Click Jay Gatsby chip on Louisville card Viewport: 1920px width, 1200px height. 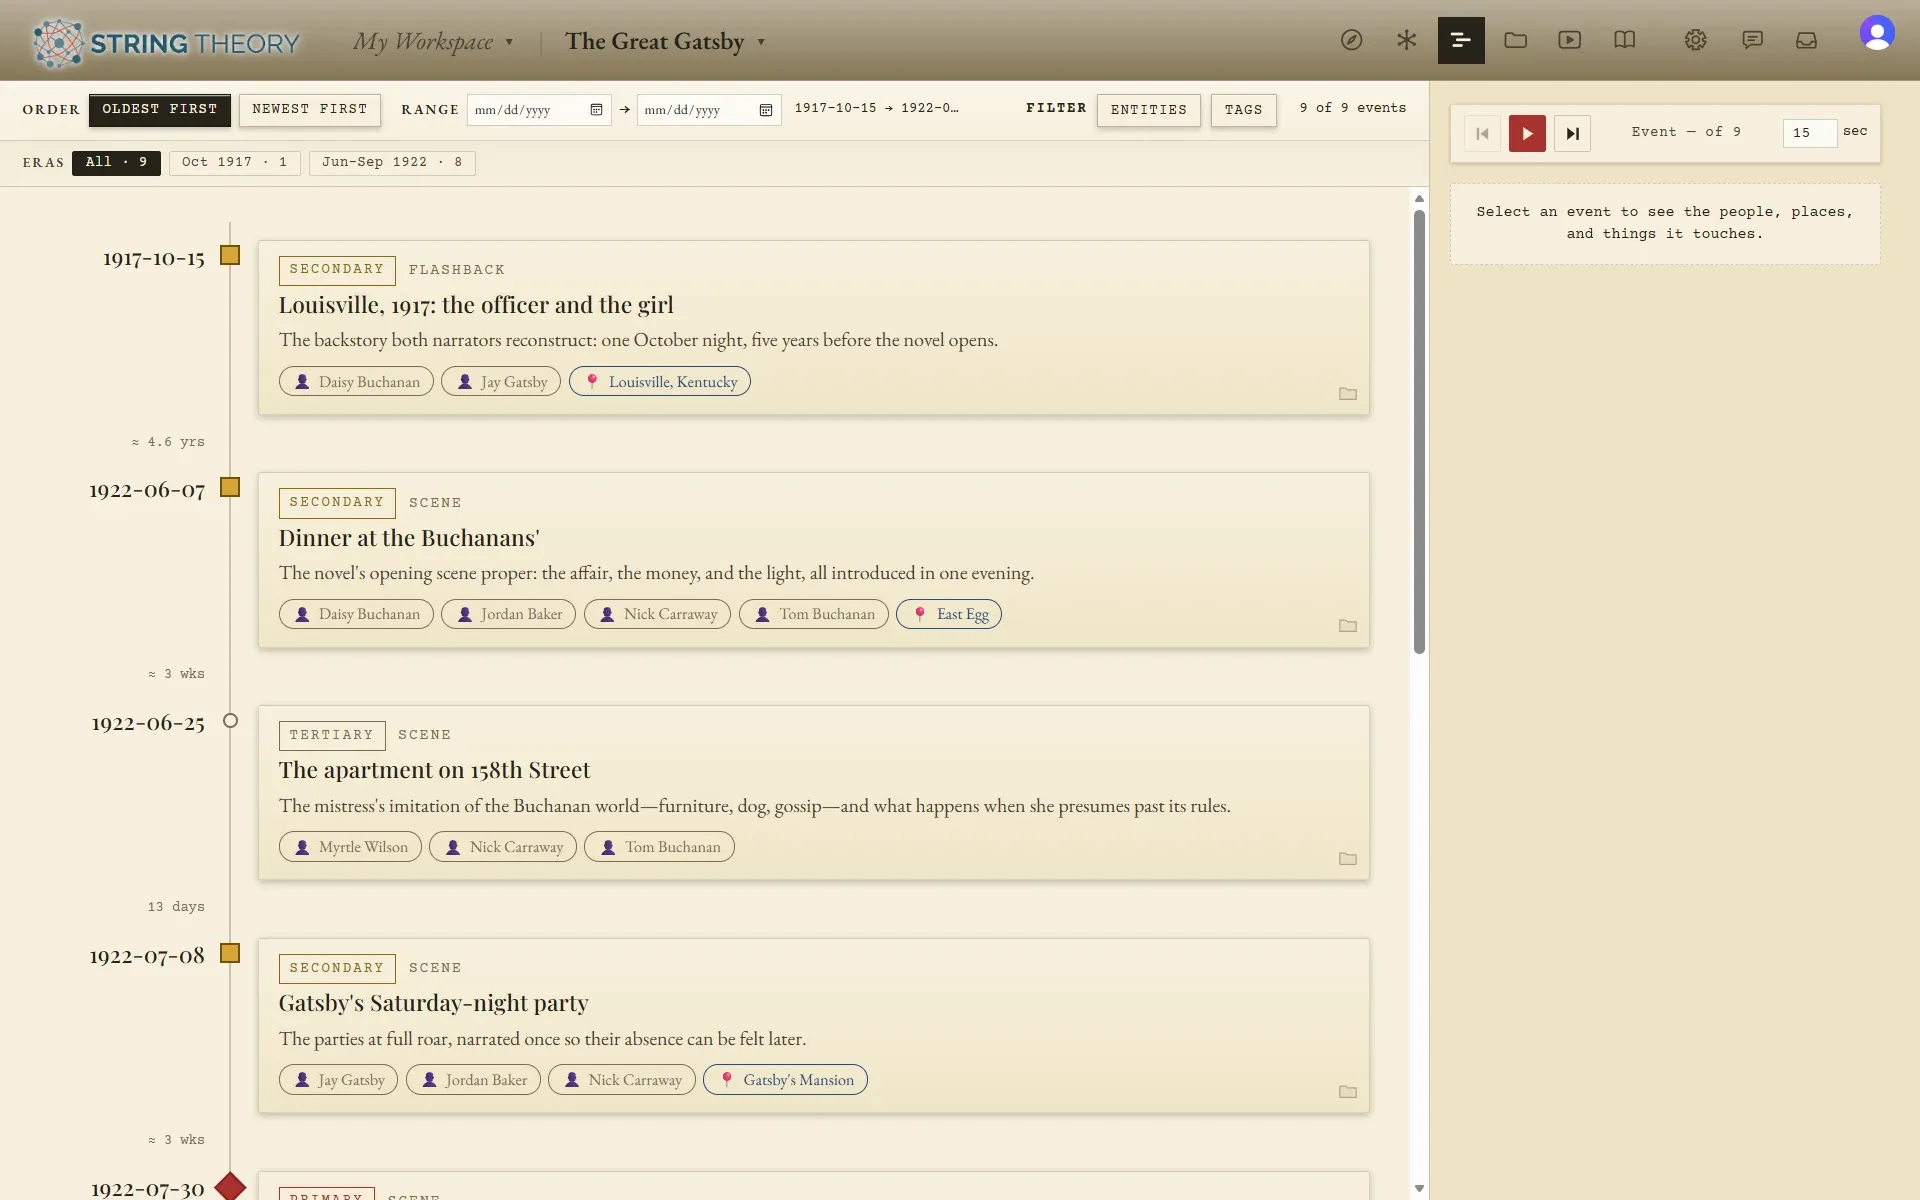tap(501, 382)
